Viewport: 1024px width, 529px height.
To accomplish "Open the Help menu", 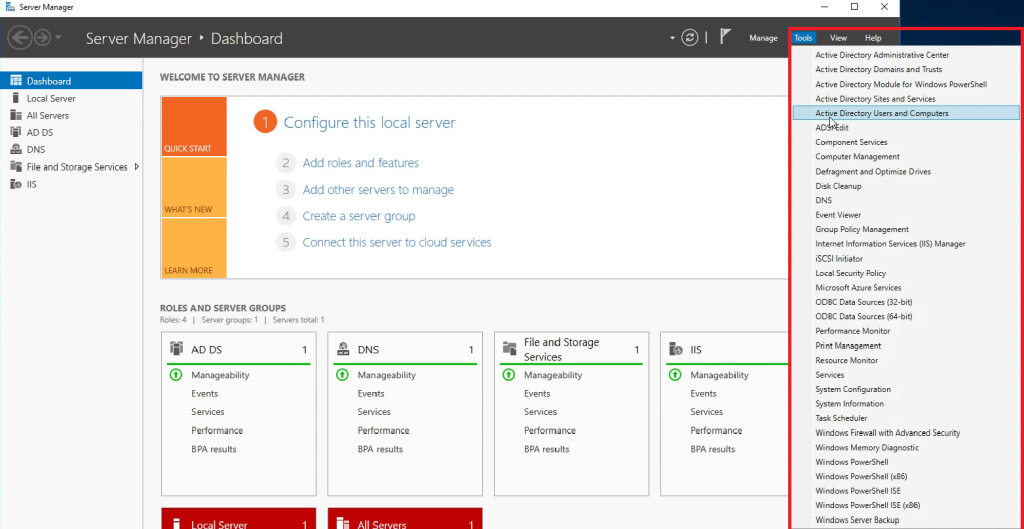I will tap(873, 38).
